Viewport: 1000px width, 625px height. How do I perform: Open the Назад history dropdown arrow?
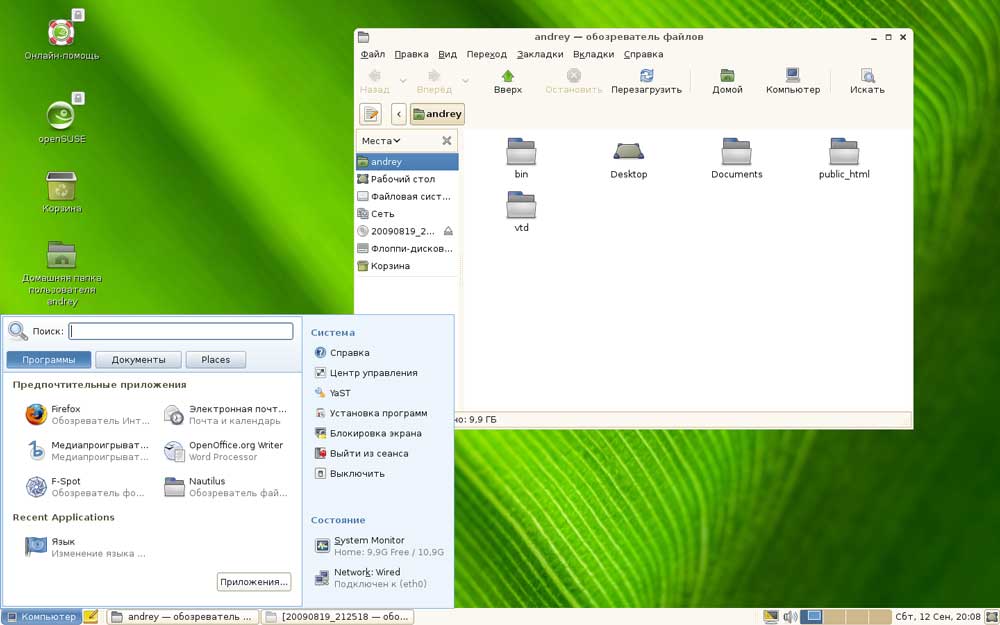(x=403, y=80)
